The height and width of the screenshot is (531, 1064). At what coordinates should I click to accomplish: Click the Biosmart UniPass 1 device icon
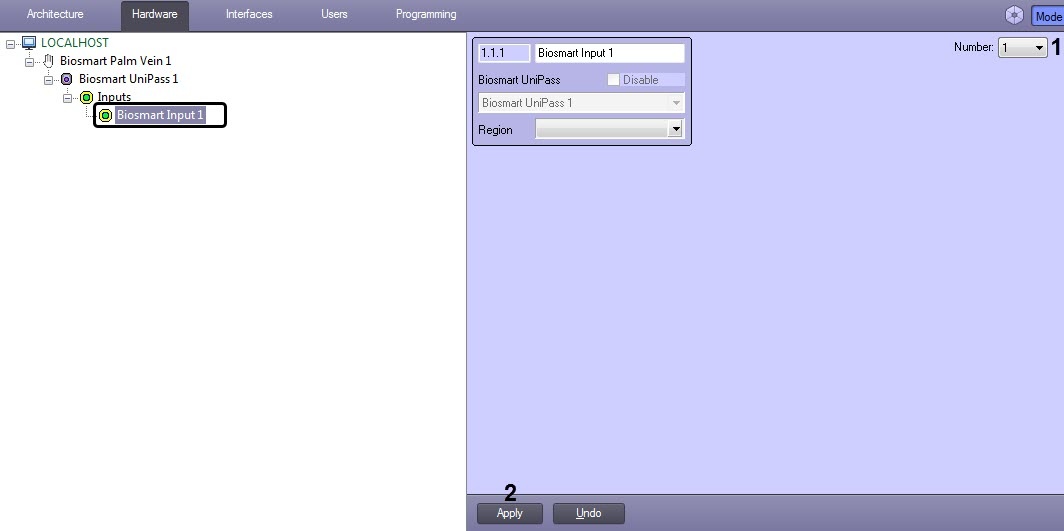tap(66, 79)
